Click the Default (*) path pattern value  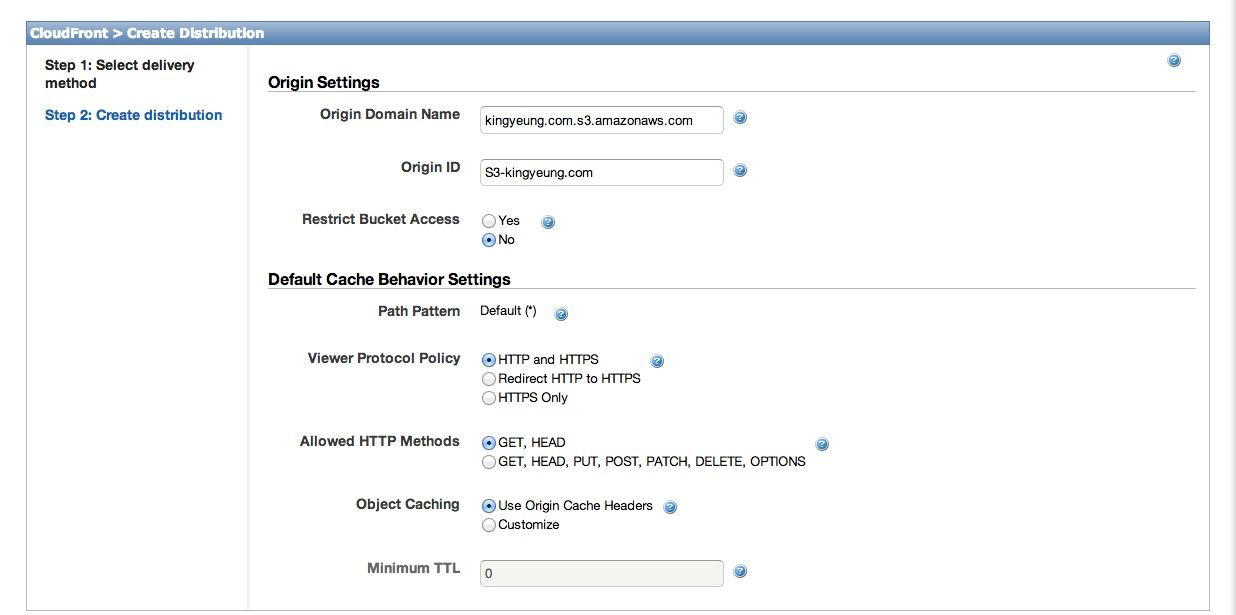click(x=508, y=311)
